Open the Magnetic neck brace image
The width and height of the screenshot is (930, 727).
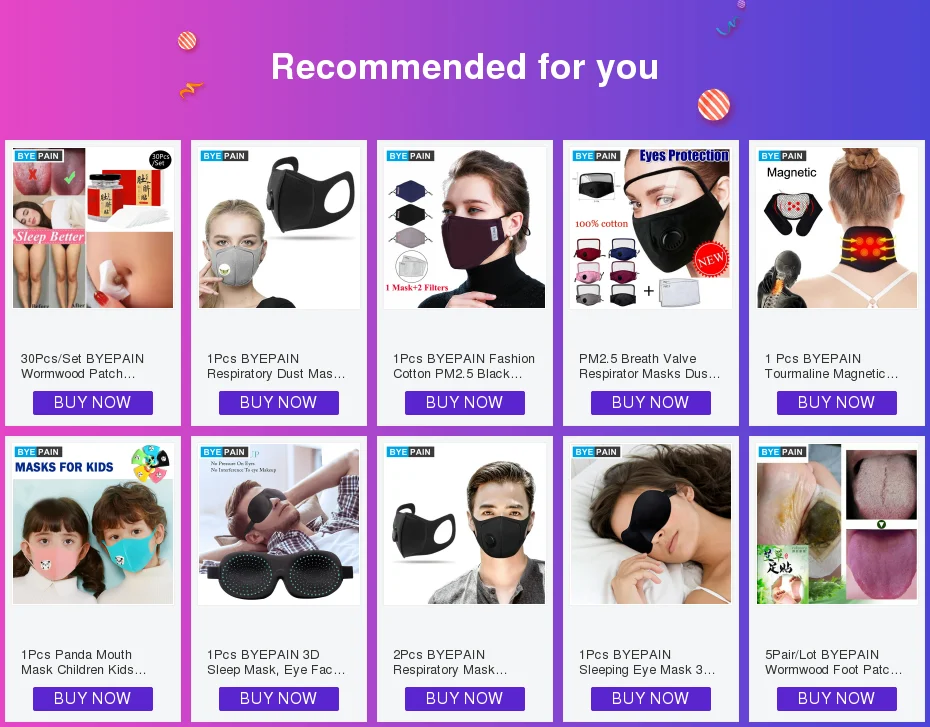837,228
